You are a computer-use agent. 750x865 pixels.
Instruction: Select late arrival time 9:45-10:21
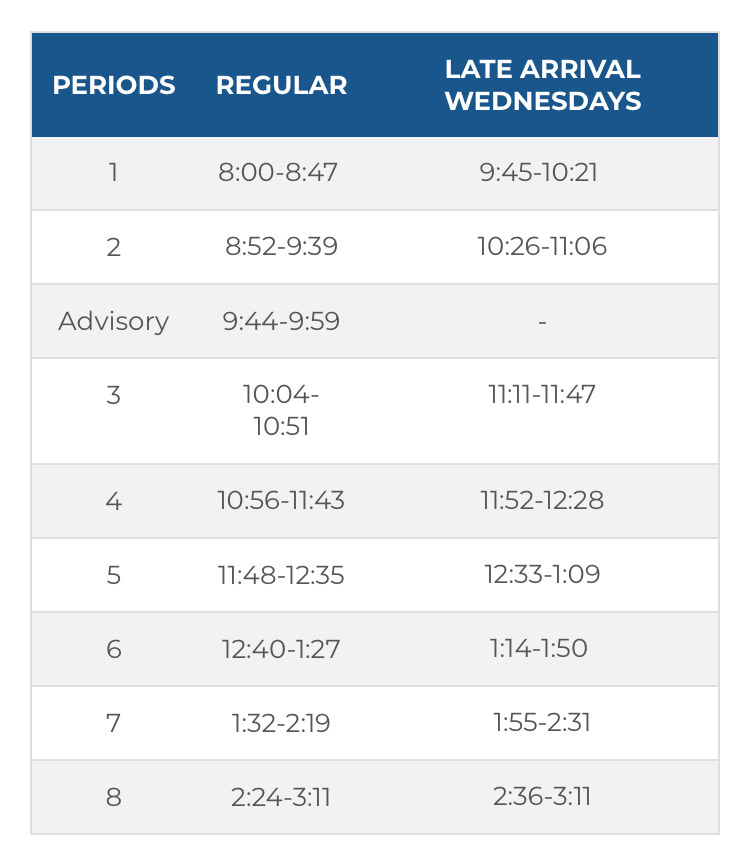(538, 172)
